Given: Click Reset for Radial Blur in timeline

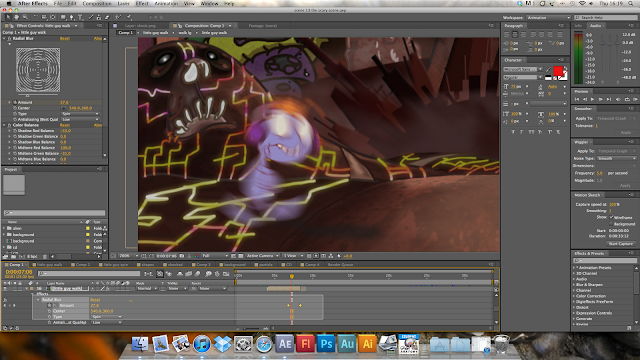Looking at the screenshot, I should pyautogui.click(x=95, y=300).
